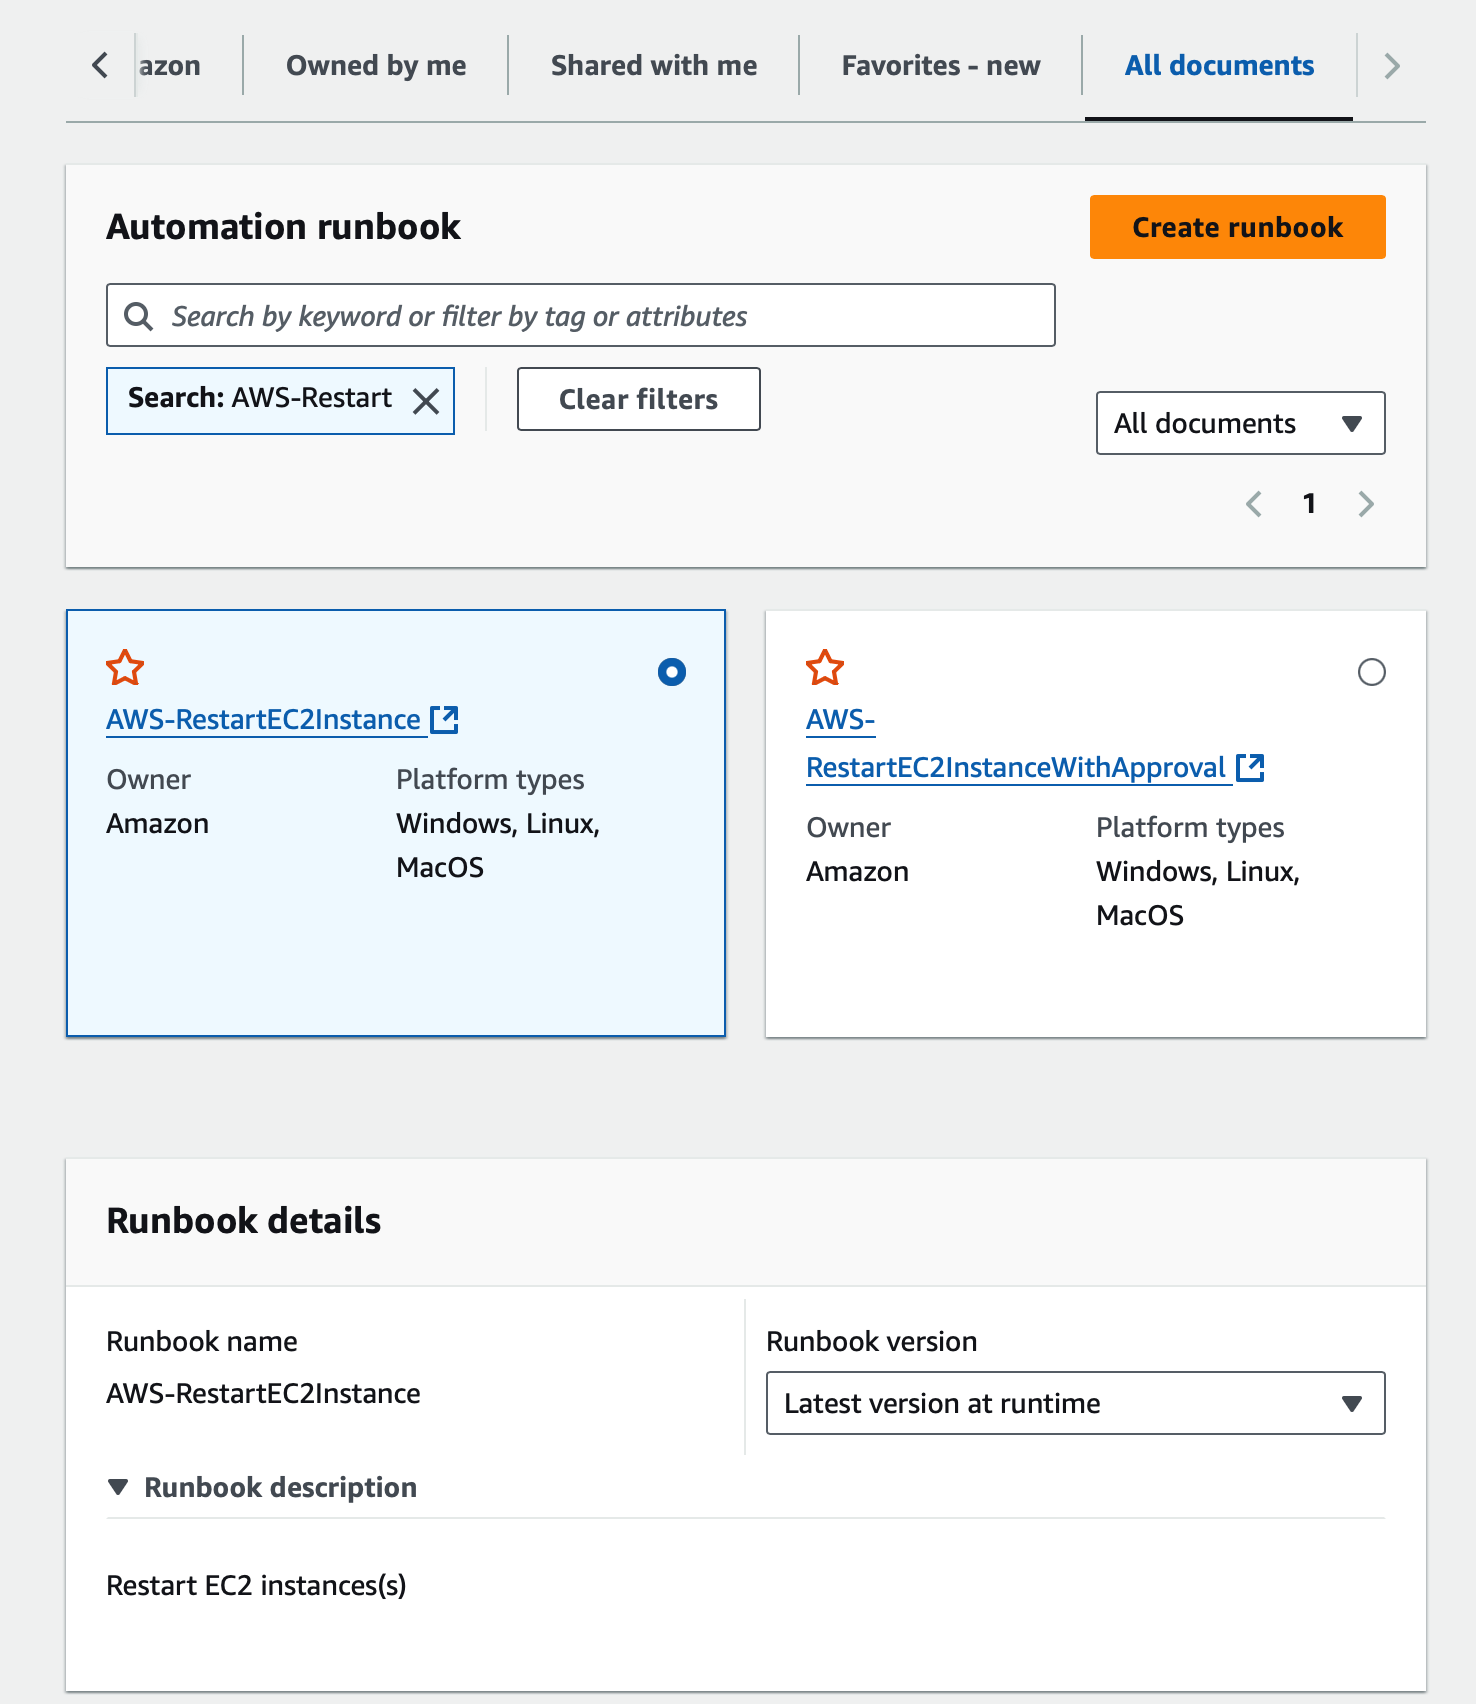Viewport: 1476px width, 1704px height.
Task: Open AWS-RestartEC2InstanceWithApproval external link icon
Action: 1250,767
